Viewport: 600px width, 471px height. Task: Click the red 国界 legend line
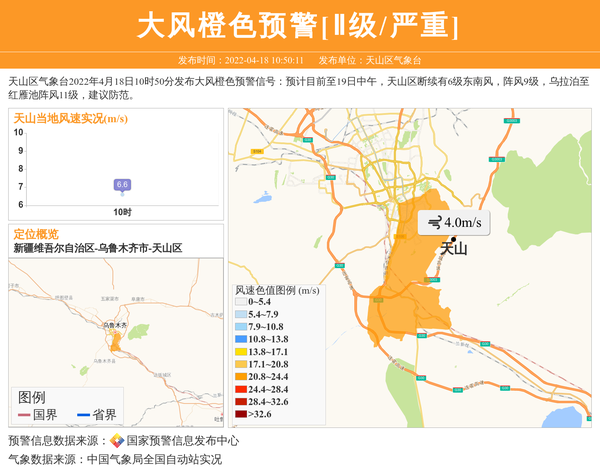[24, 415]
